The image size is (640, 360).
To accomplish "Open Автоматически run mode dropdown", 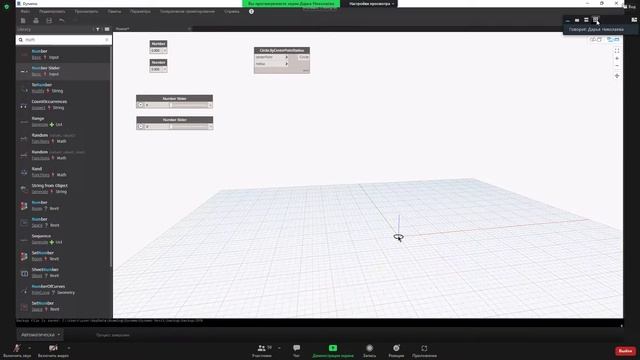I will (x=40, y=335).
